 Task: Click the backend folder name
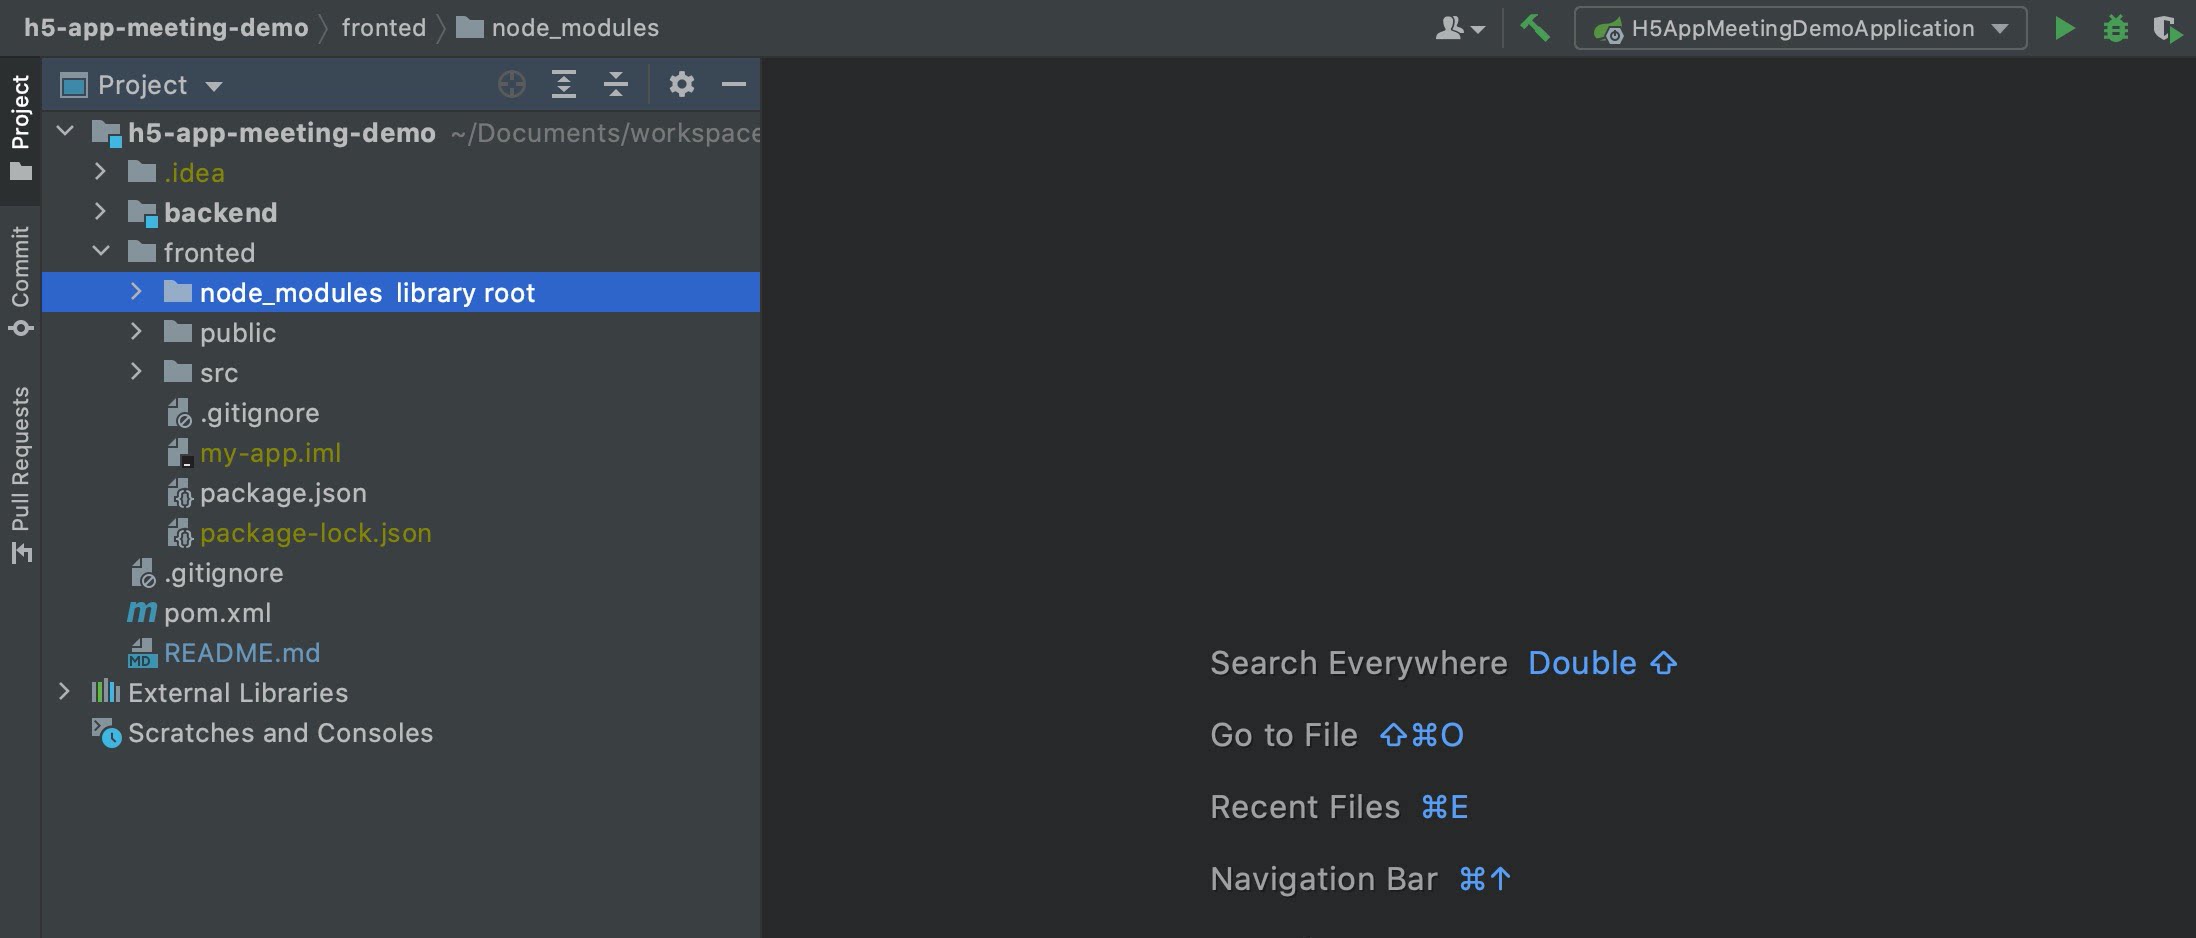tap(220, 212)
